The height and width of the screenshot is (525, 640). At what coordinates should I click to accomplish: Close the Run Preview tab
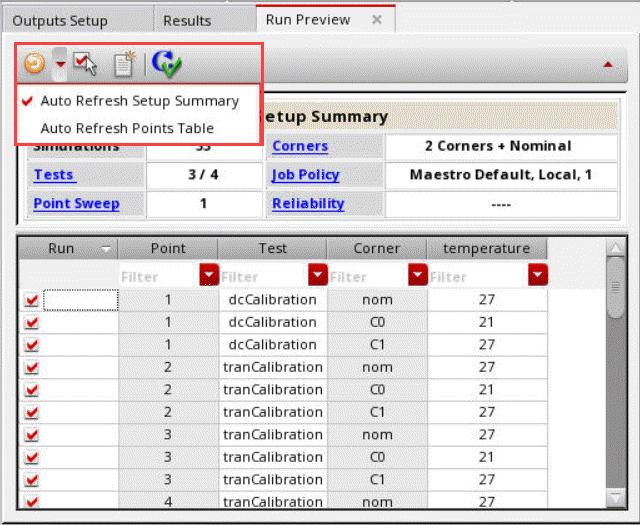point(377,19)
